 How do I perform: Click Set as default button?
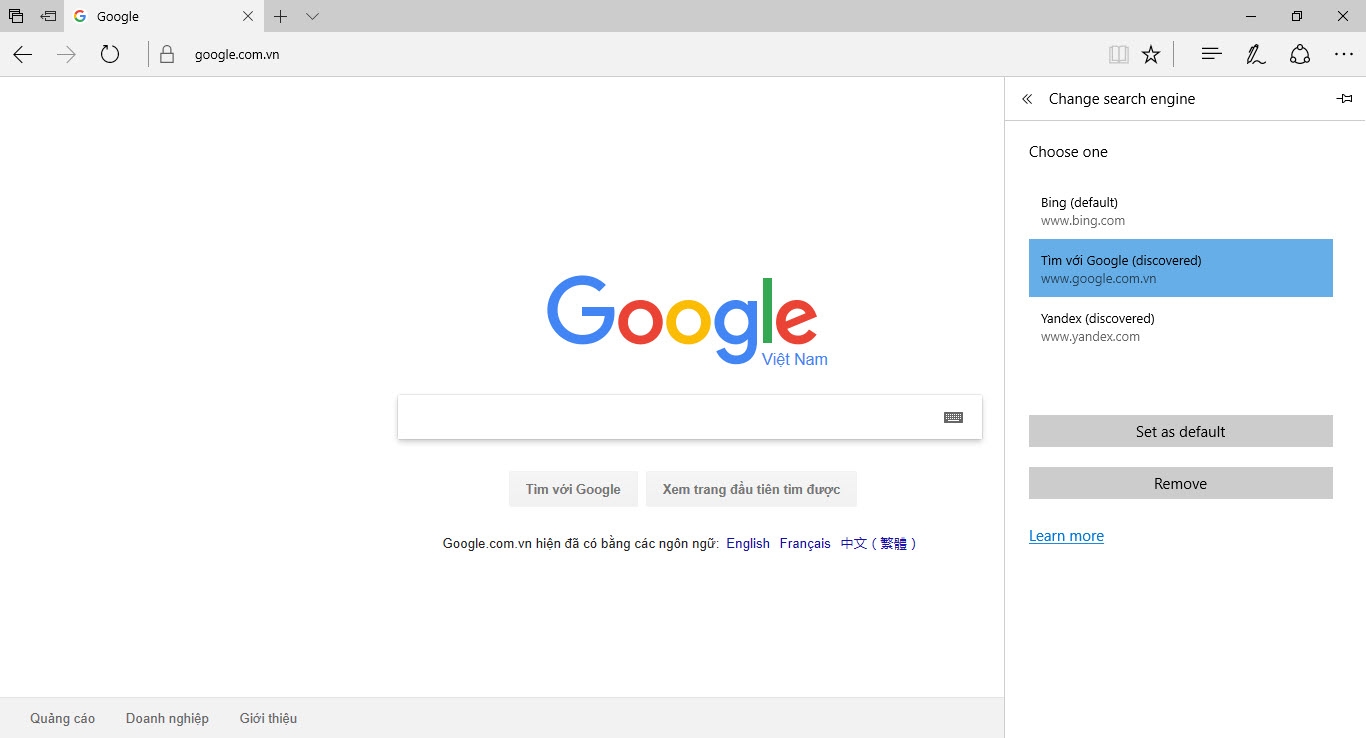click(x=1181, y=431)
